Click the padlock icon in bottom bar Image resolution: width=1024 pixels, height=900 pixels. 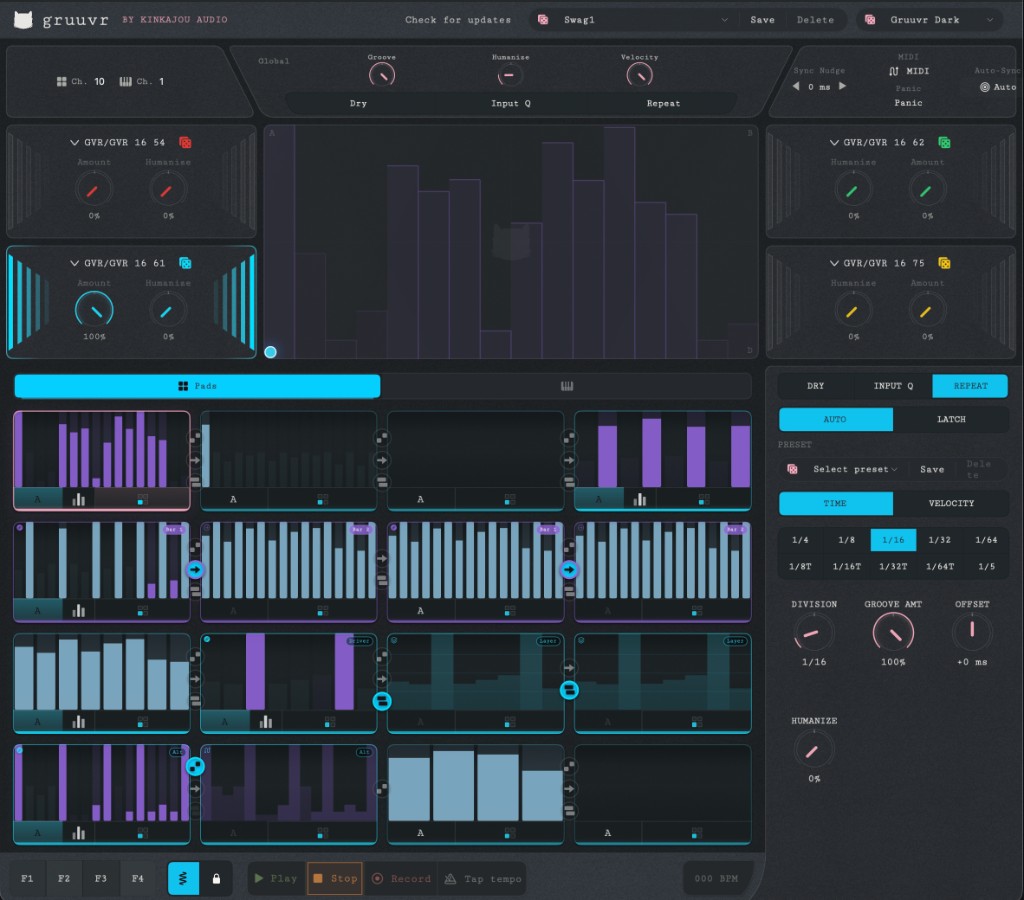point(216,878)
